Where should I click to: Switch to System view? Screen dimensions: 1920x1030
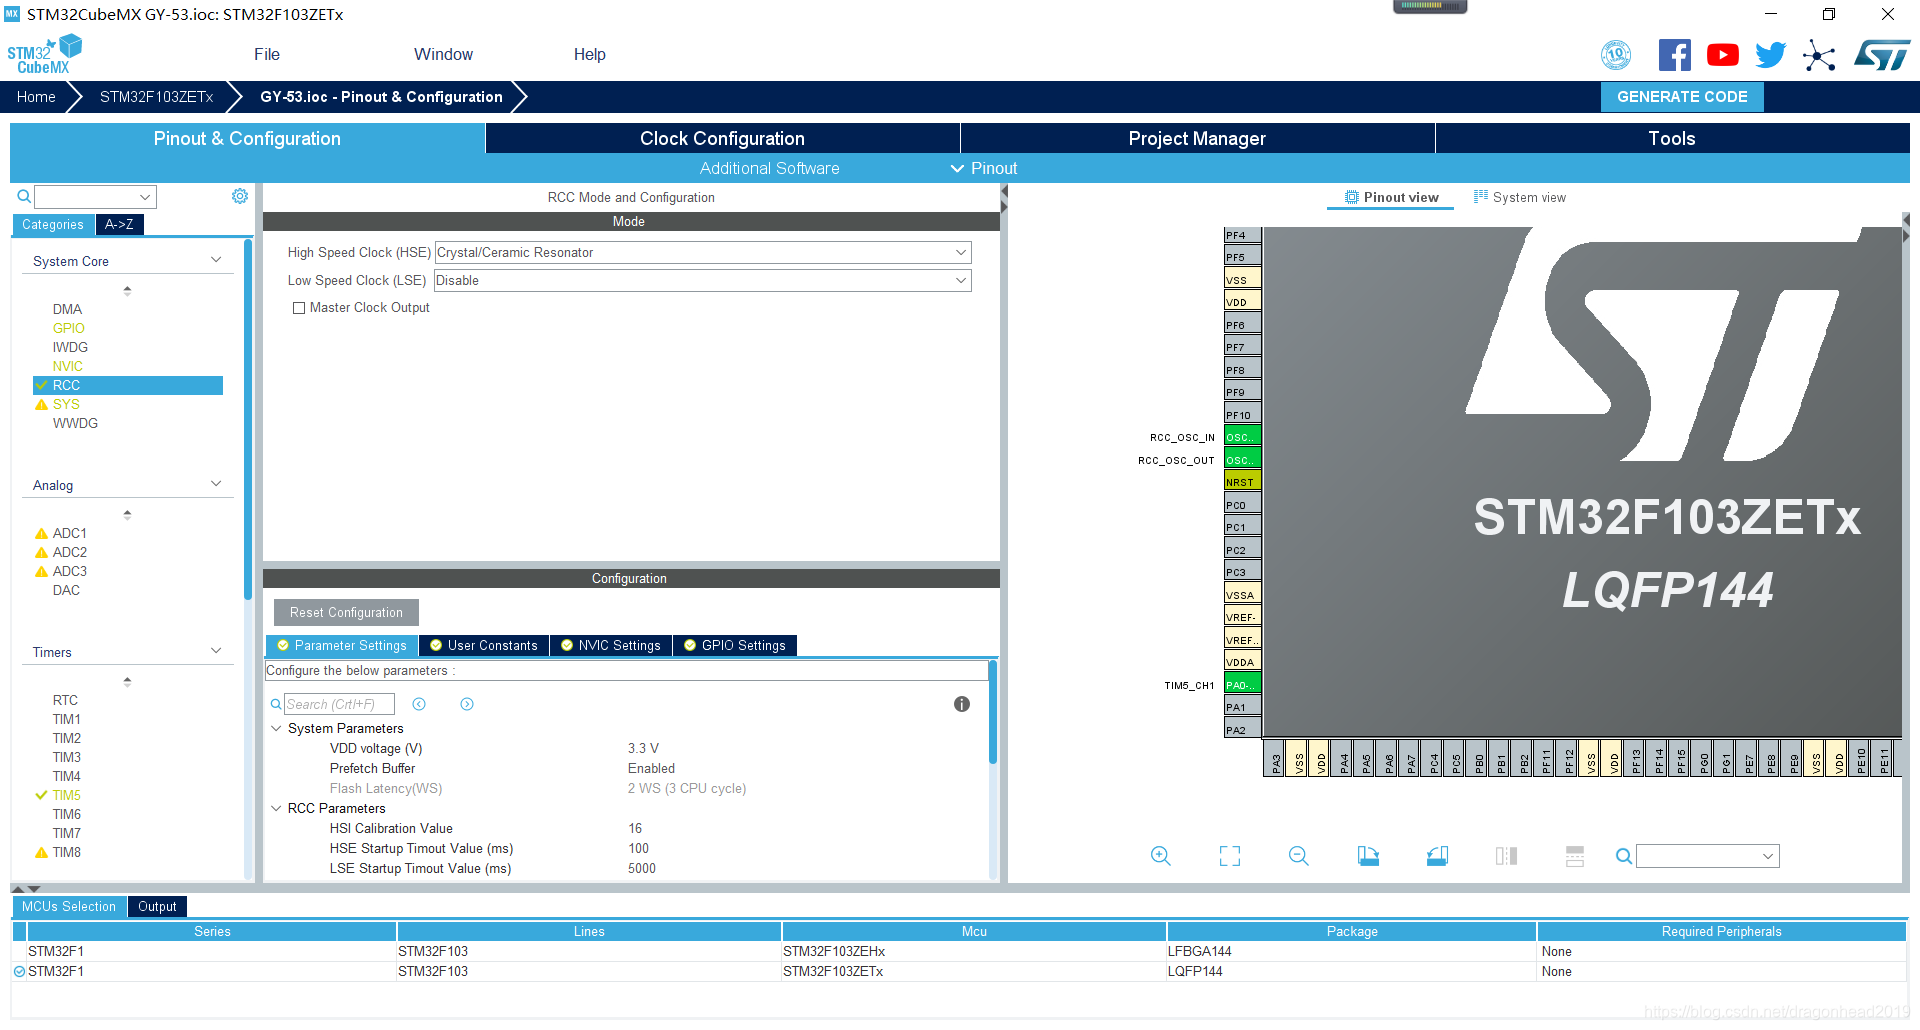coord(1519,197)
